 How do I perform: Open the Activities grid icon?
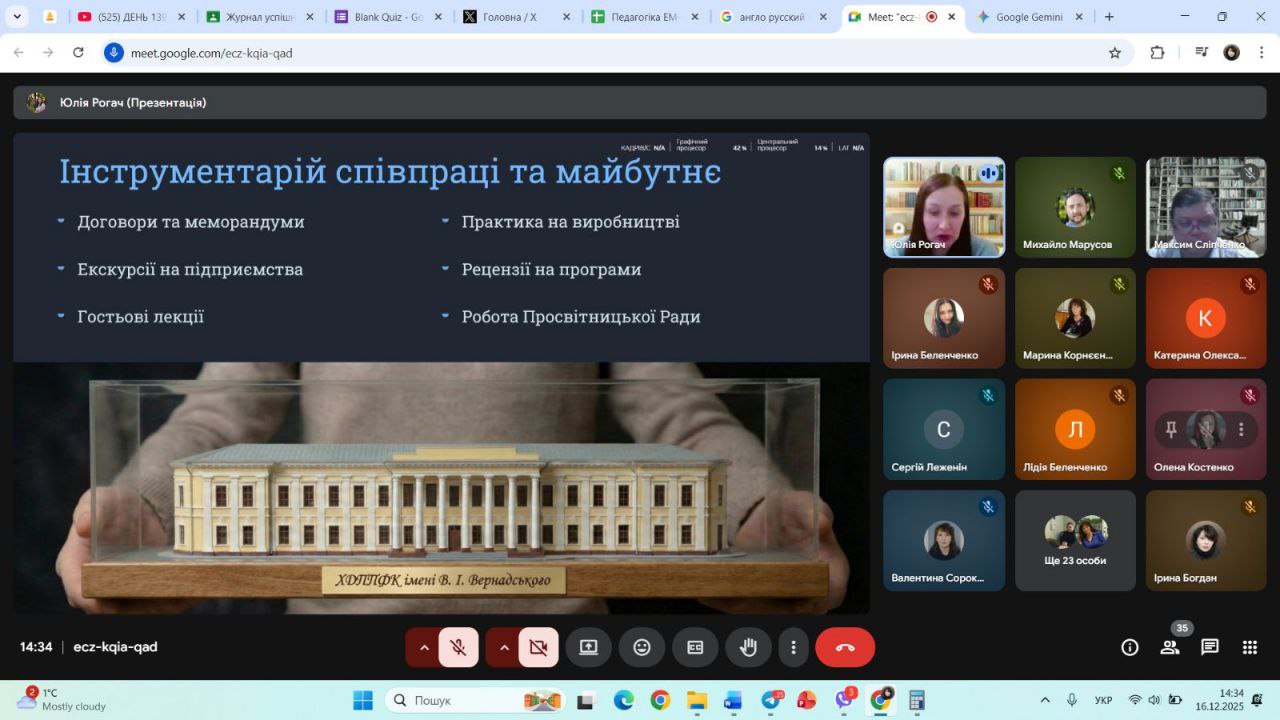click(x=1250, y=647)
